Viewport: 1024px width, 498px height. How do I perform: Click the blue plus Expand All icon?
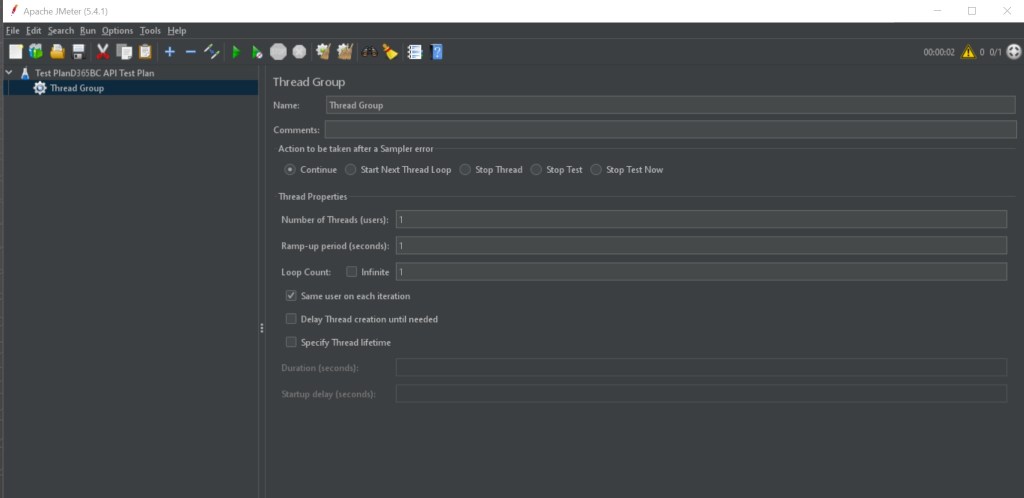(x=169, y=52)
